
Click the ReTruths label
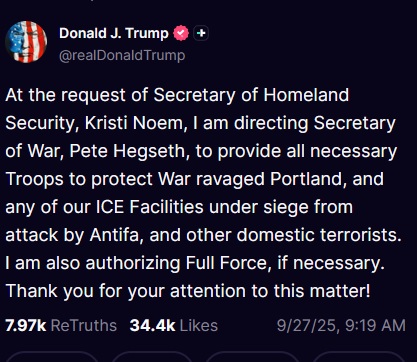84,325
